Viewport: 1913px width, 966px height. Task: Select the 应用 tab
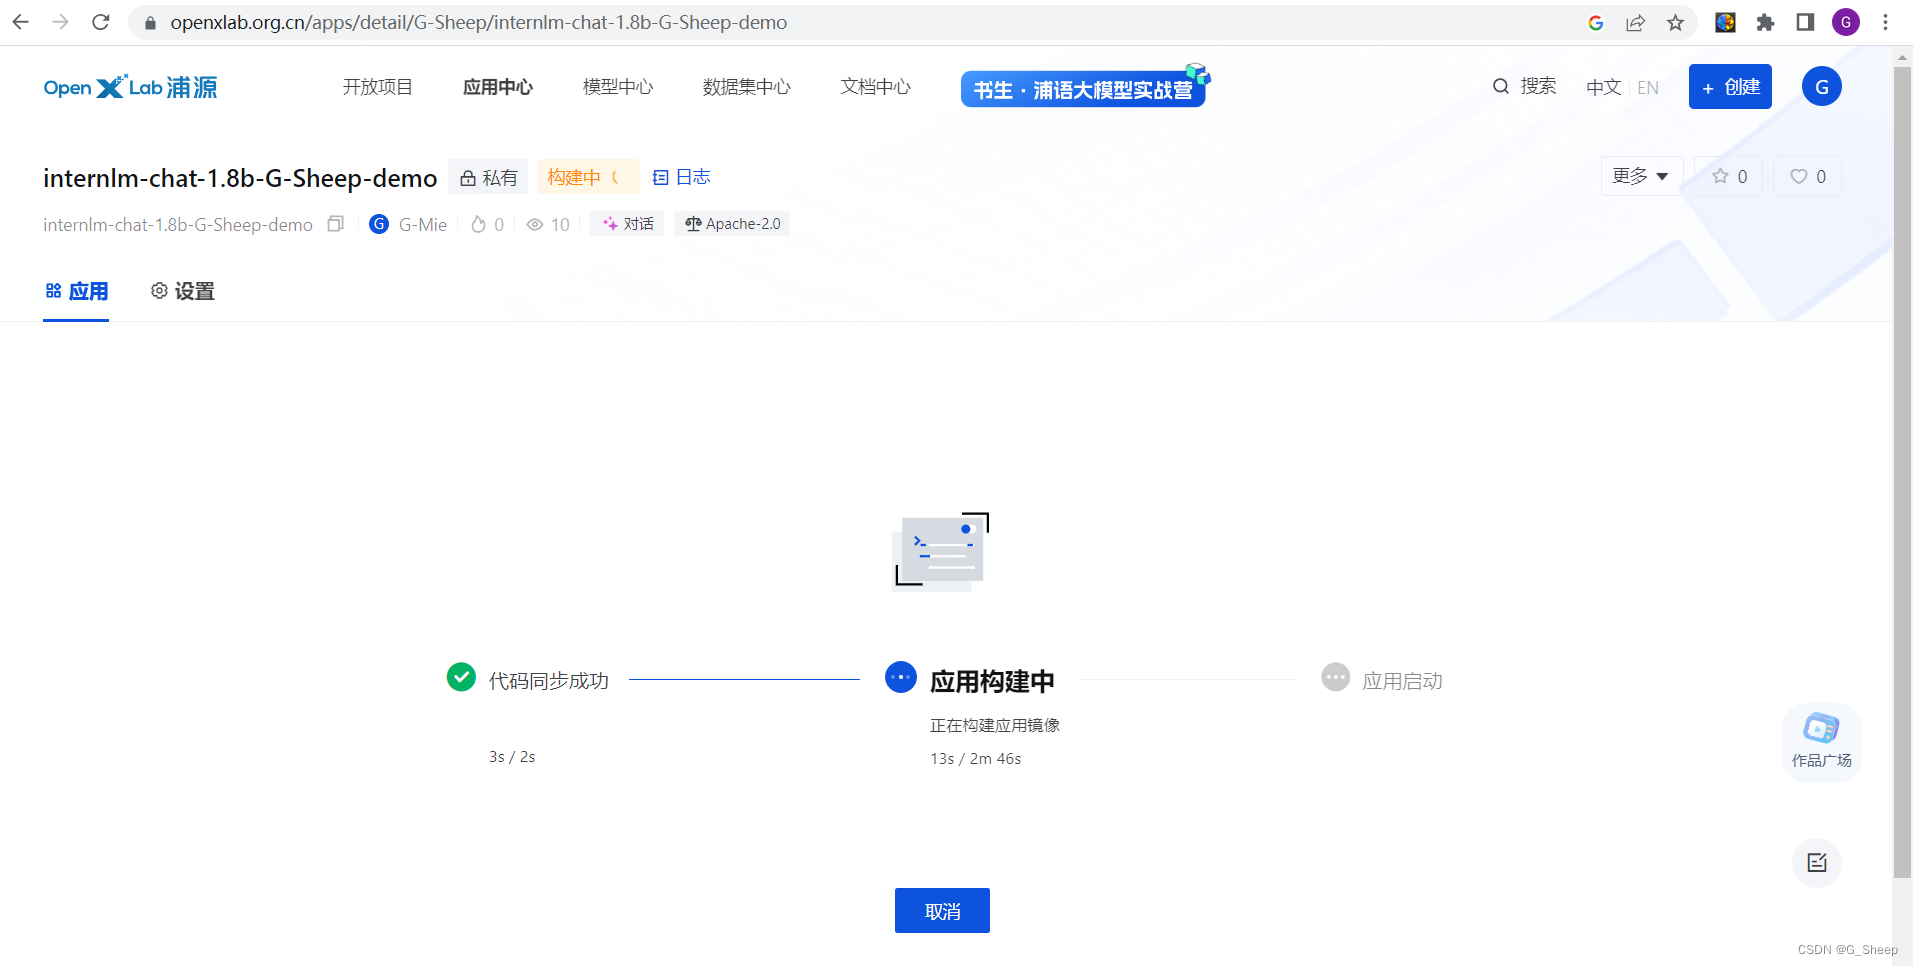76,291
